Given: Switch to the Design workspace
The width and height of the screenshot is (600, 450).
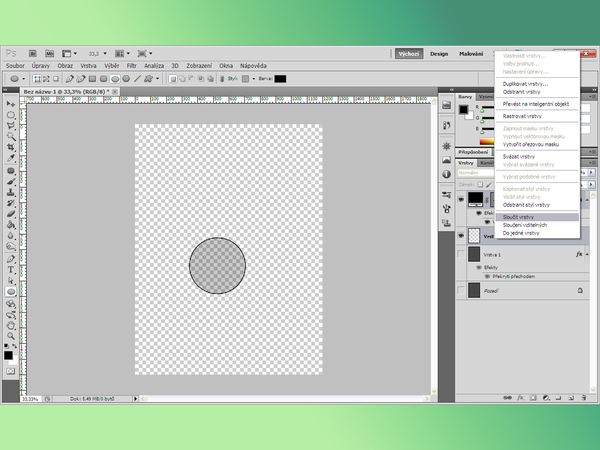Looking at the screenshot, I should 440,53.
